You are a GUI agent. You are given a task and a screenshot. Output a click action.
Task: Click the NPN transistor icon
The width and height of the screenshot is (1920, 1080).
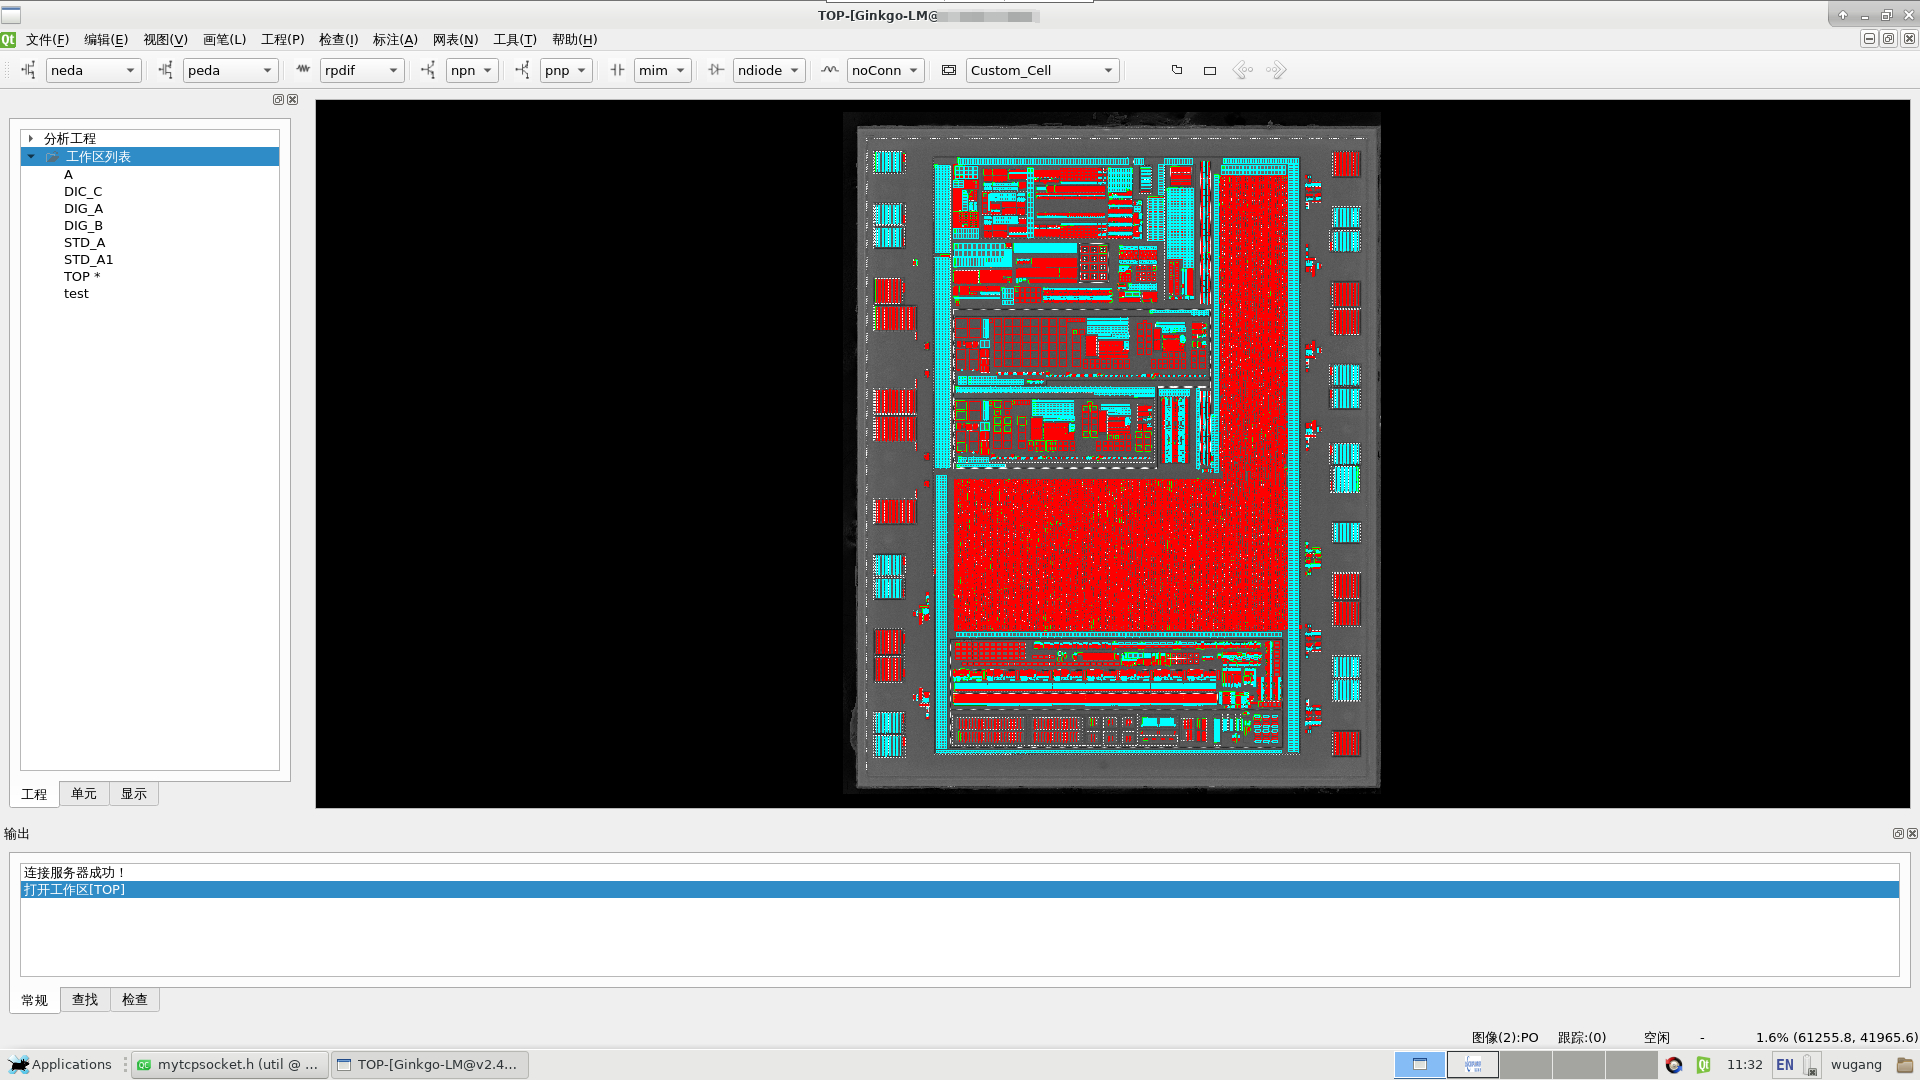point(428,70)
